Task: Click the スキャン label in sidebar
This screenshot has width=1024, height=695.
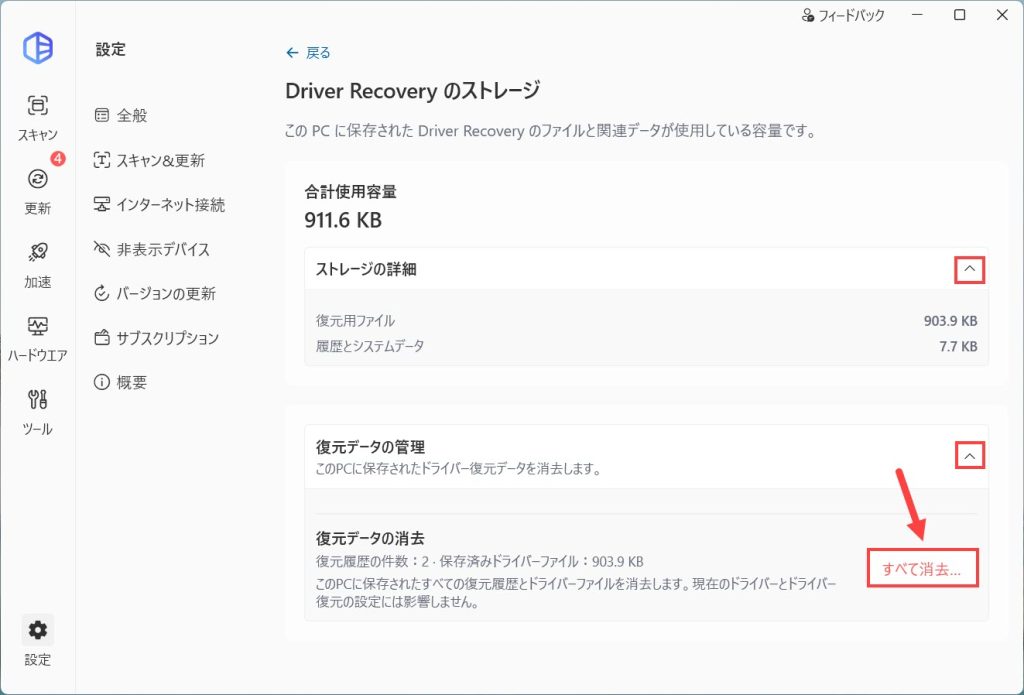Action: [38, 135]
